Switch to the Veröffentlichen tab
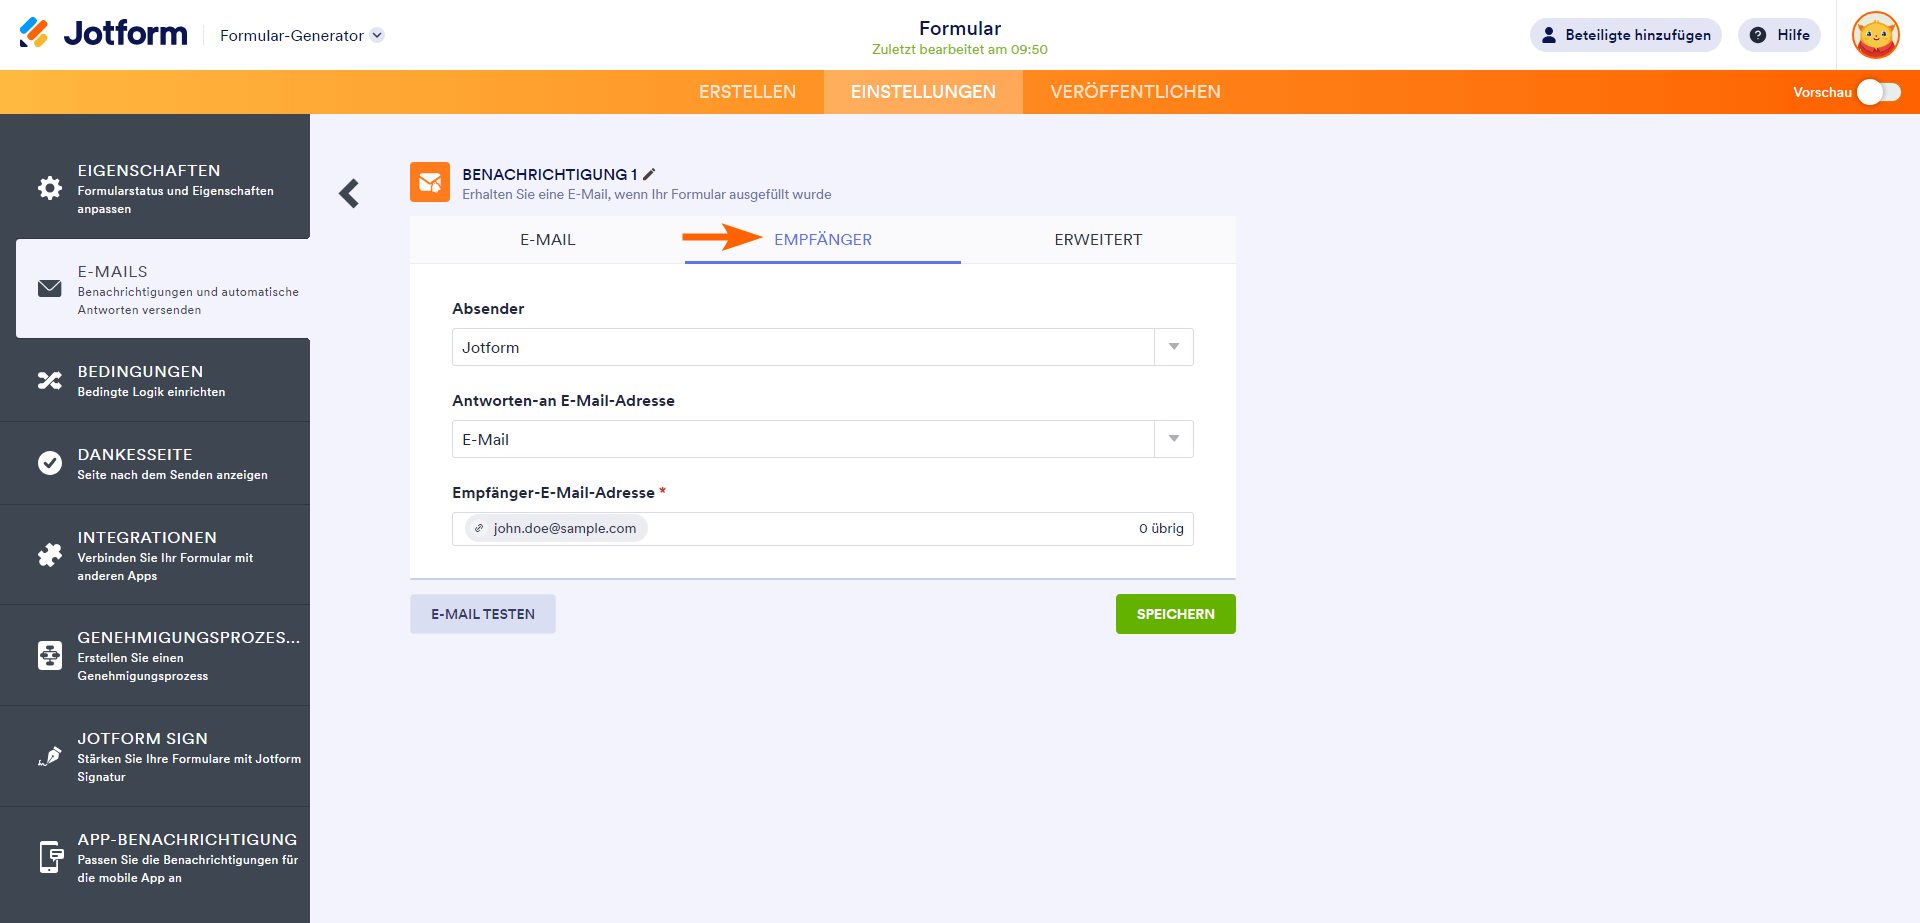Screen dimensions: 1920x923 tap(1135, 92)
